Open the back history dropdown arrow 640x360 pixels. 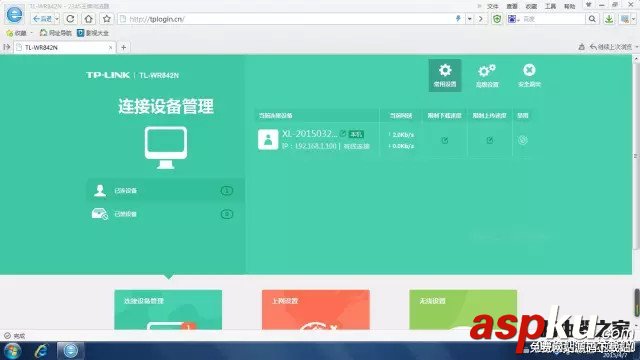pos(57,19)
